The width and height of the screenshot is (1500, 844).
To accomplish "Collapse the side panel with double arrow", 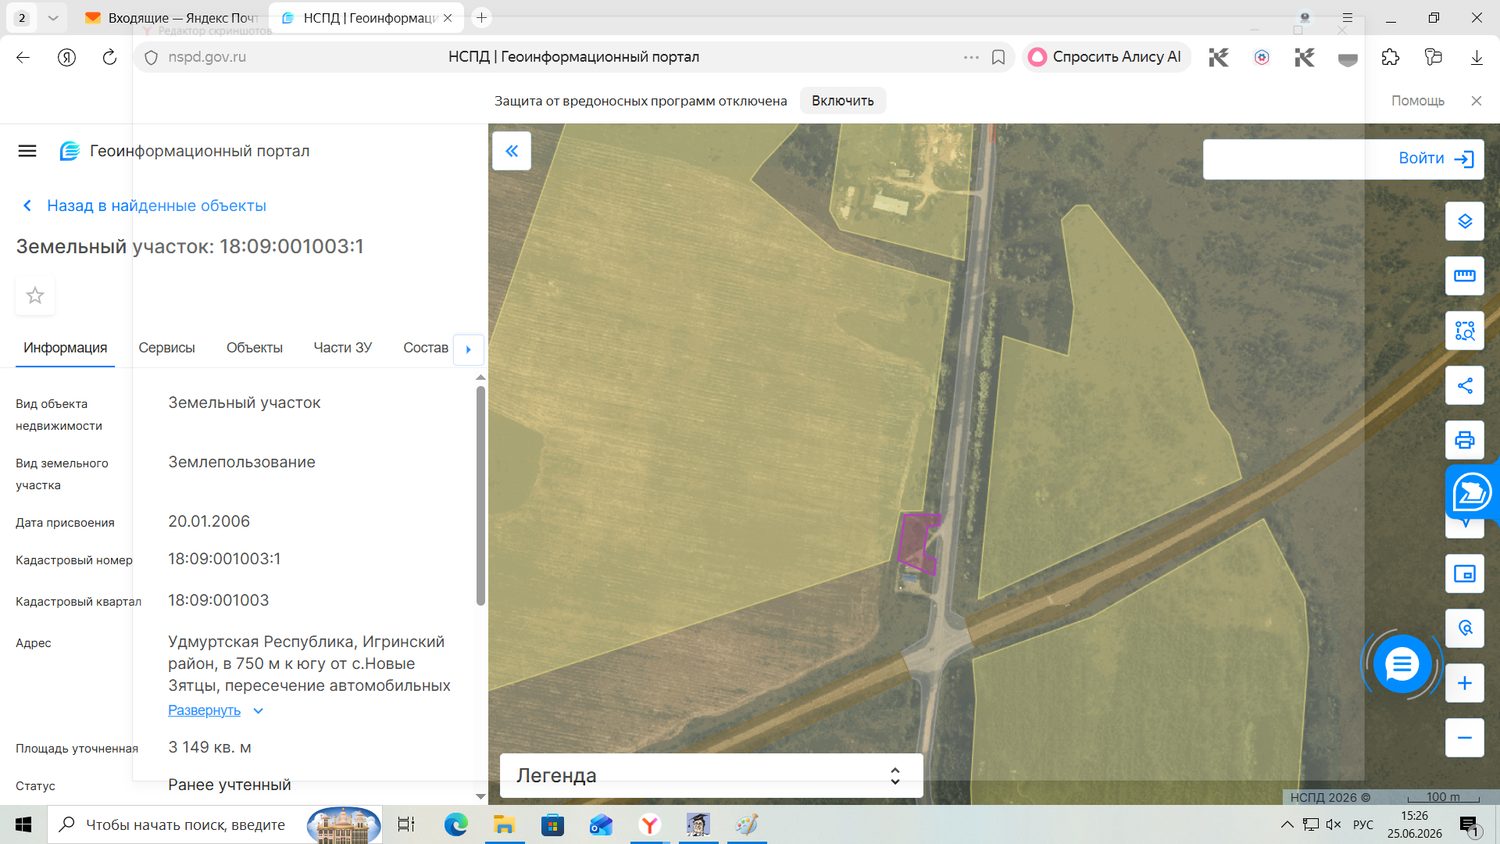I will (511, 151).
